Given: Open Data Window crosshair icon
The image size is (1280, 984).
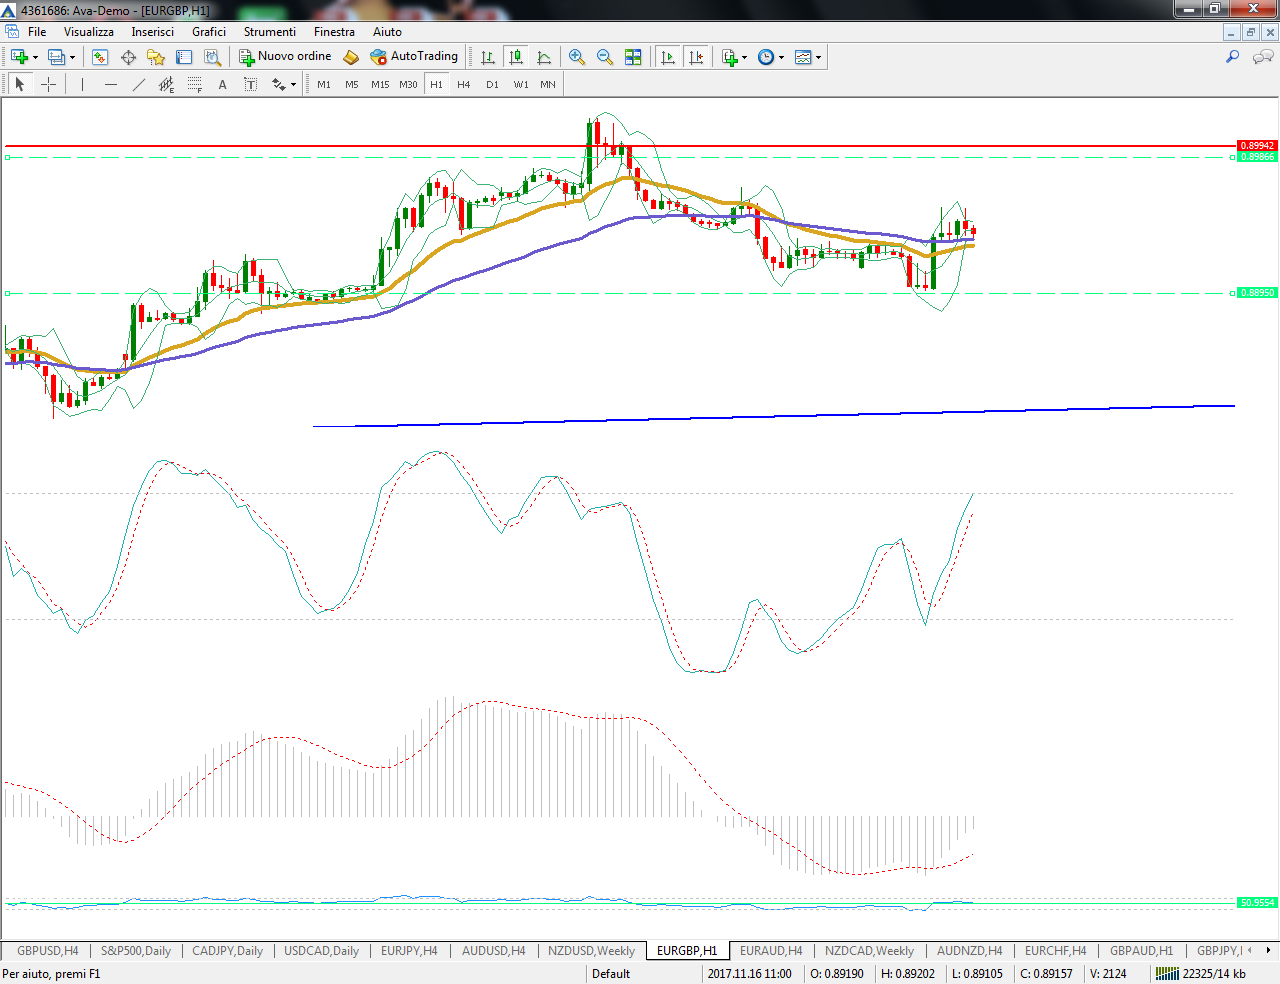Looking at the screenshot, I should 128,57.
